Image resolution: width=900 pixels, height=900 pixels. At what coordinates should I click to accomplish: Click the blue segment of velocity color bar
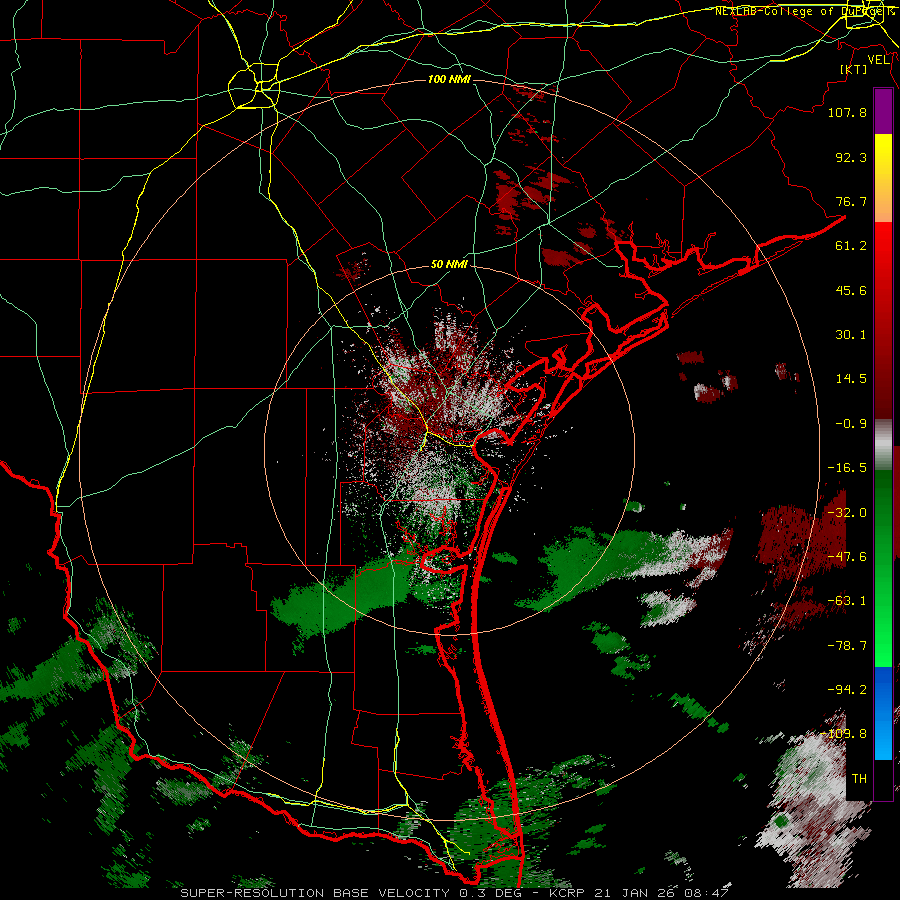click(x=883, y=713)
